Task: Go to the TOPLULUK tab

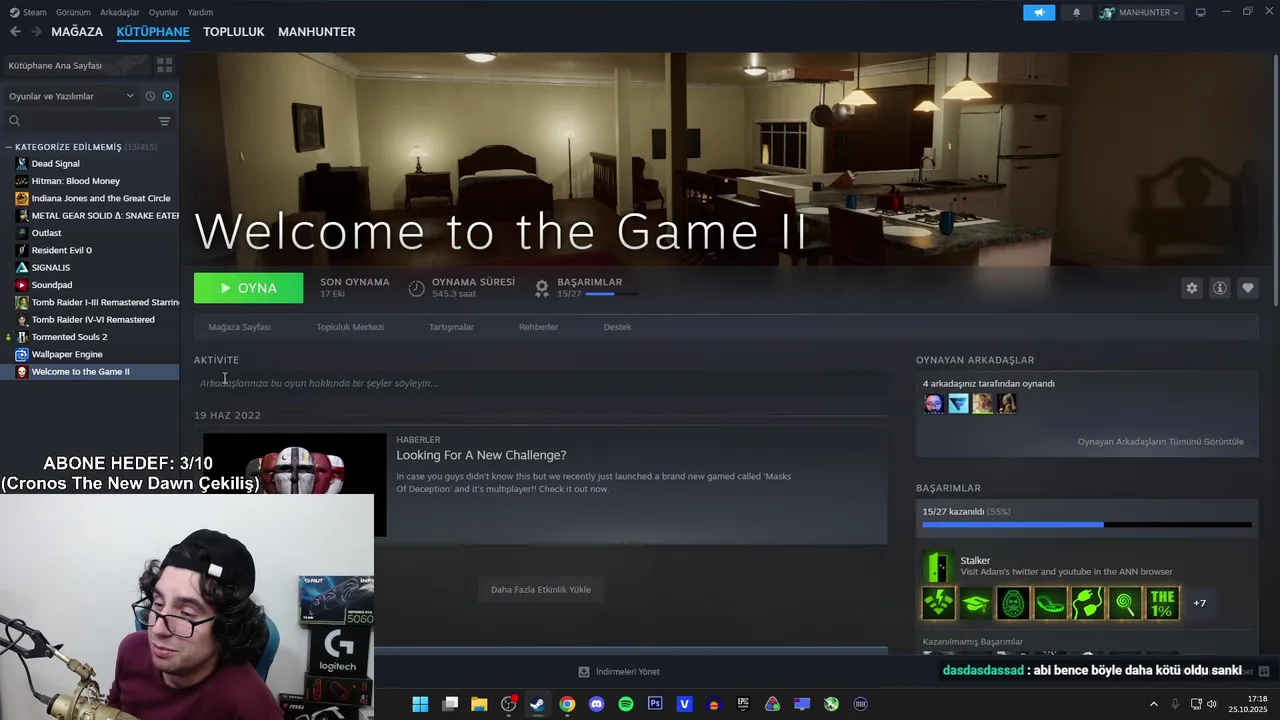Action: tap(234, 32)
